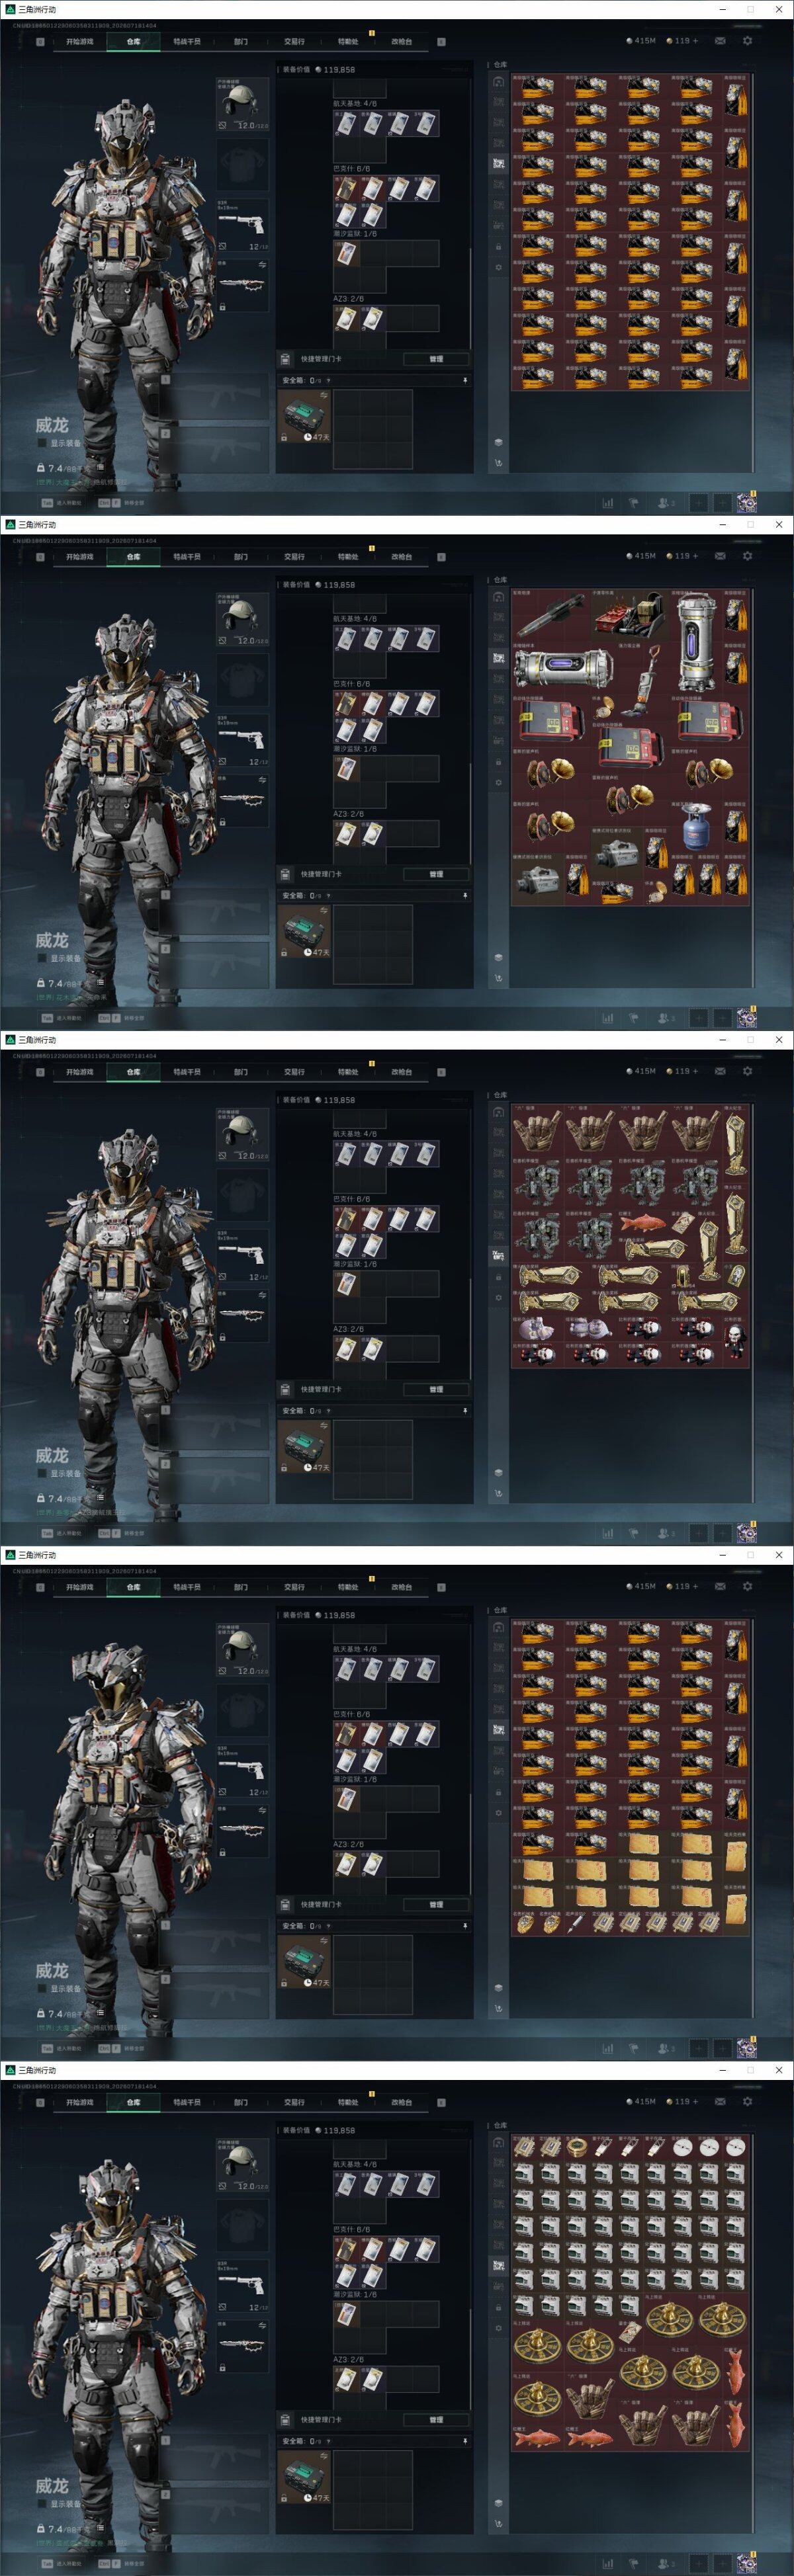Click the pistol weapon slot in coffee-bean-only window
The image size is (794, 2576).
point(243,225)
